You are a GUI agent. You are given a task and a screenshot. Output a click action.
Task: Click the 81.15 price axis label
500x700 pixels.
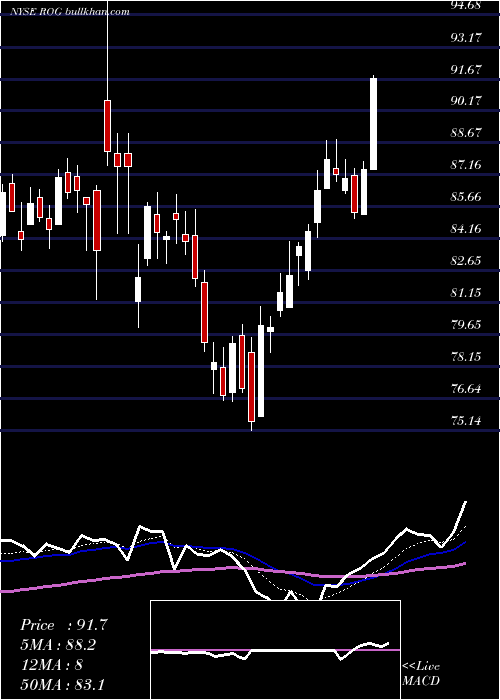pos(467,293)
